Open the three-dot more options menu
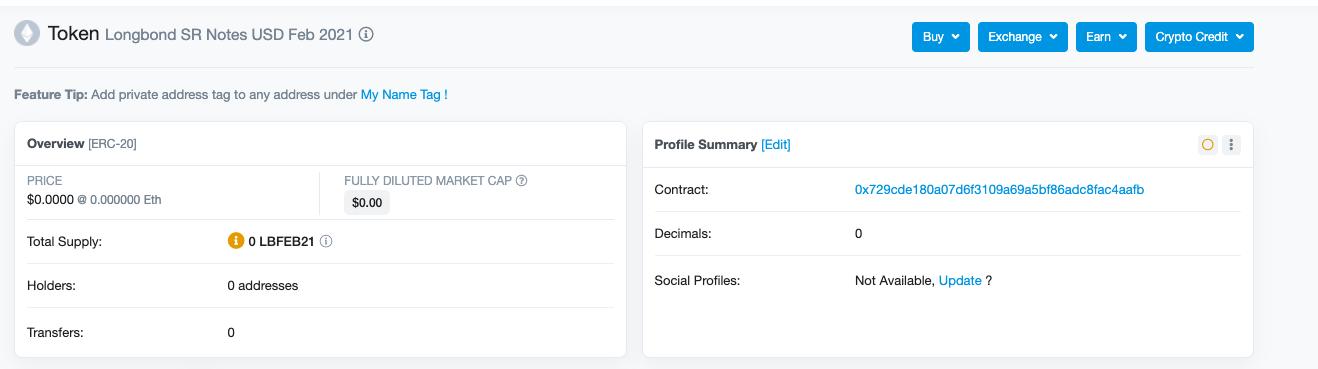This screenshot has height=369, width=1318. [x=1231, y=145]
